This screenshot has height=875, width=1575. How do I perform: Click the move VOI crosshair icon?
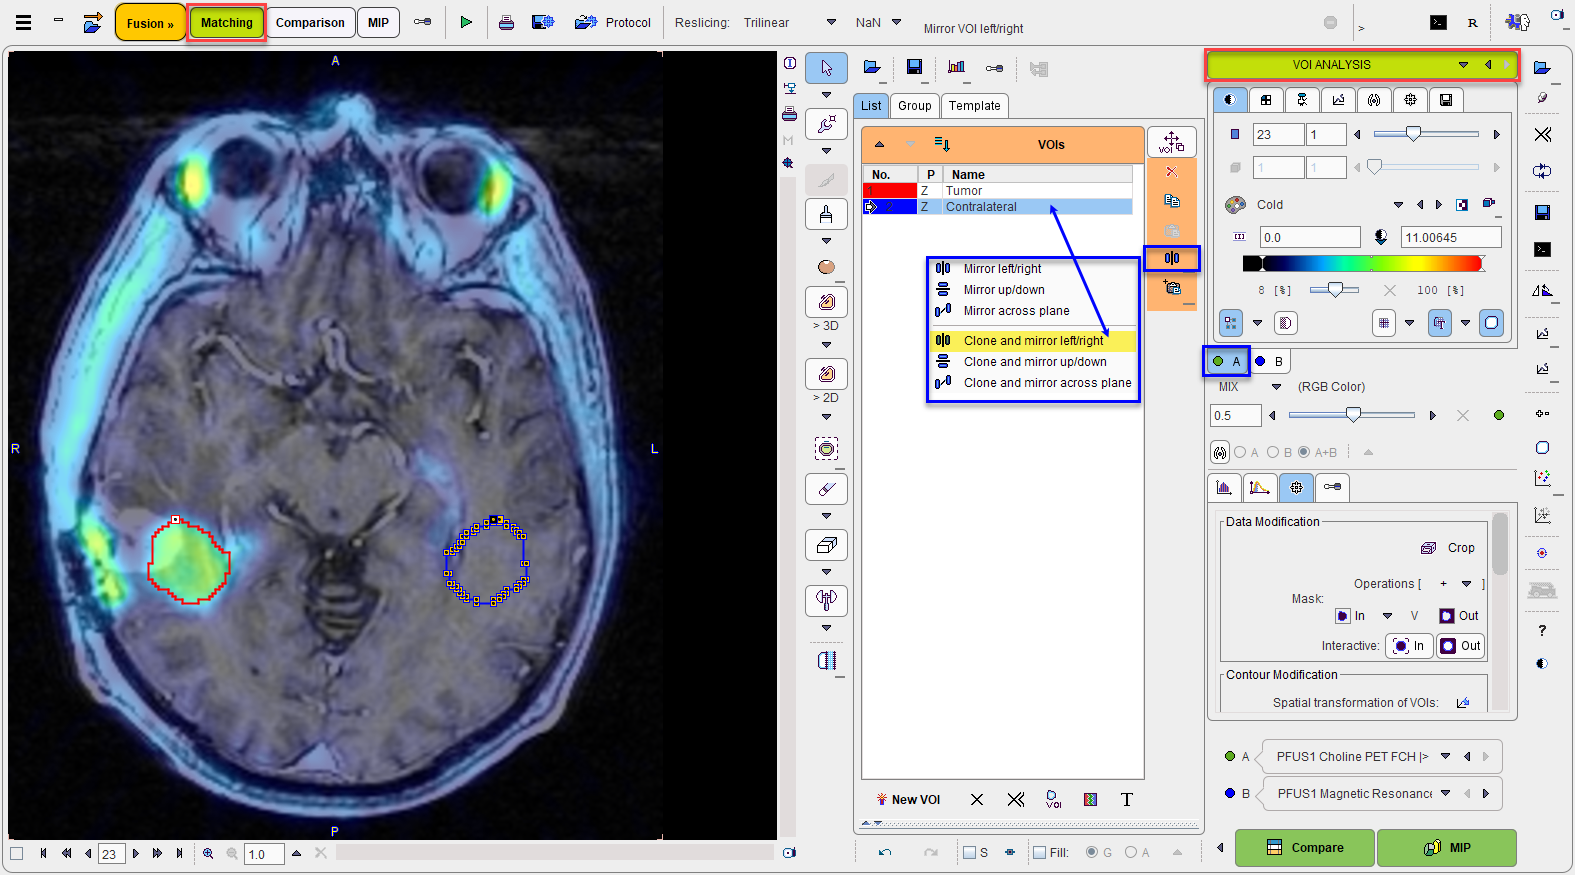pos(1172,142)
